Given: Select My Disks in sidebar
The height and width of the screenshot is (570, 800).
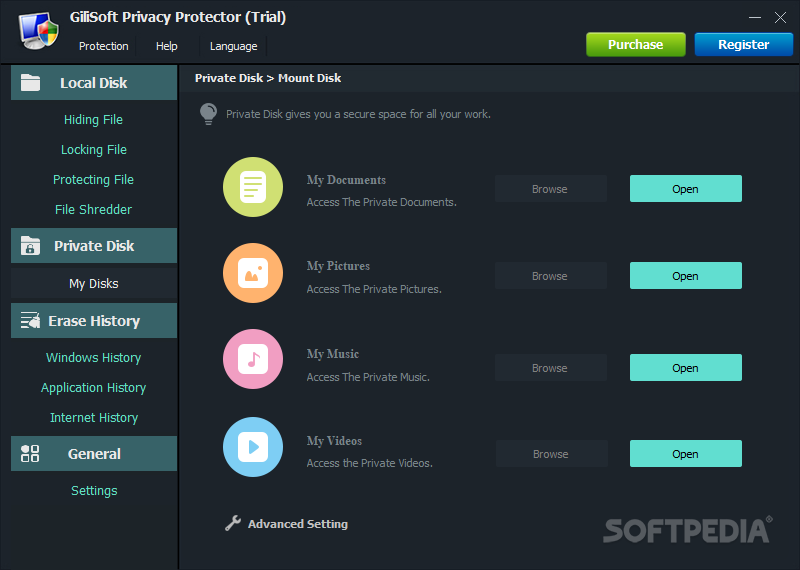Looking at the screenshot, I should (x=94, y=283).
